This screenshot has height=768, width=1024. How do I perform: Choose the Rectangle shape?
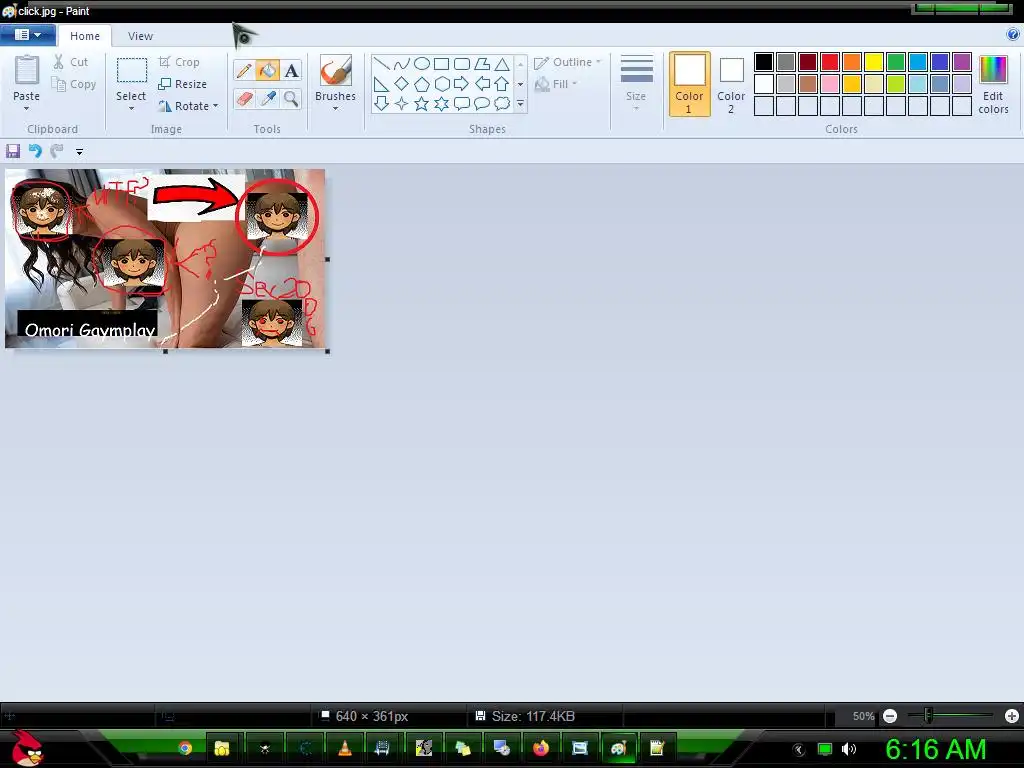click(x=441, y=63)
